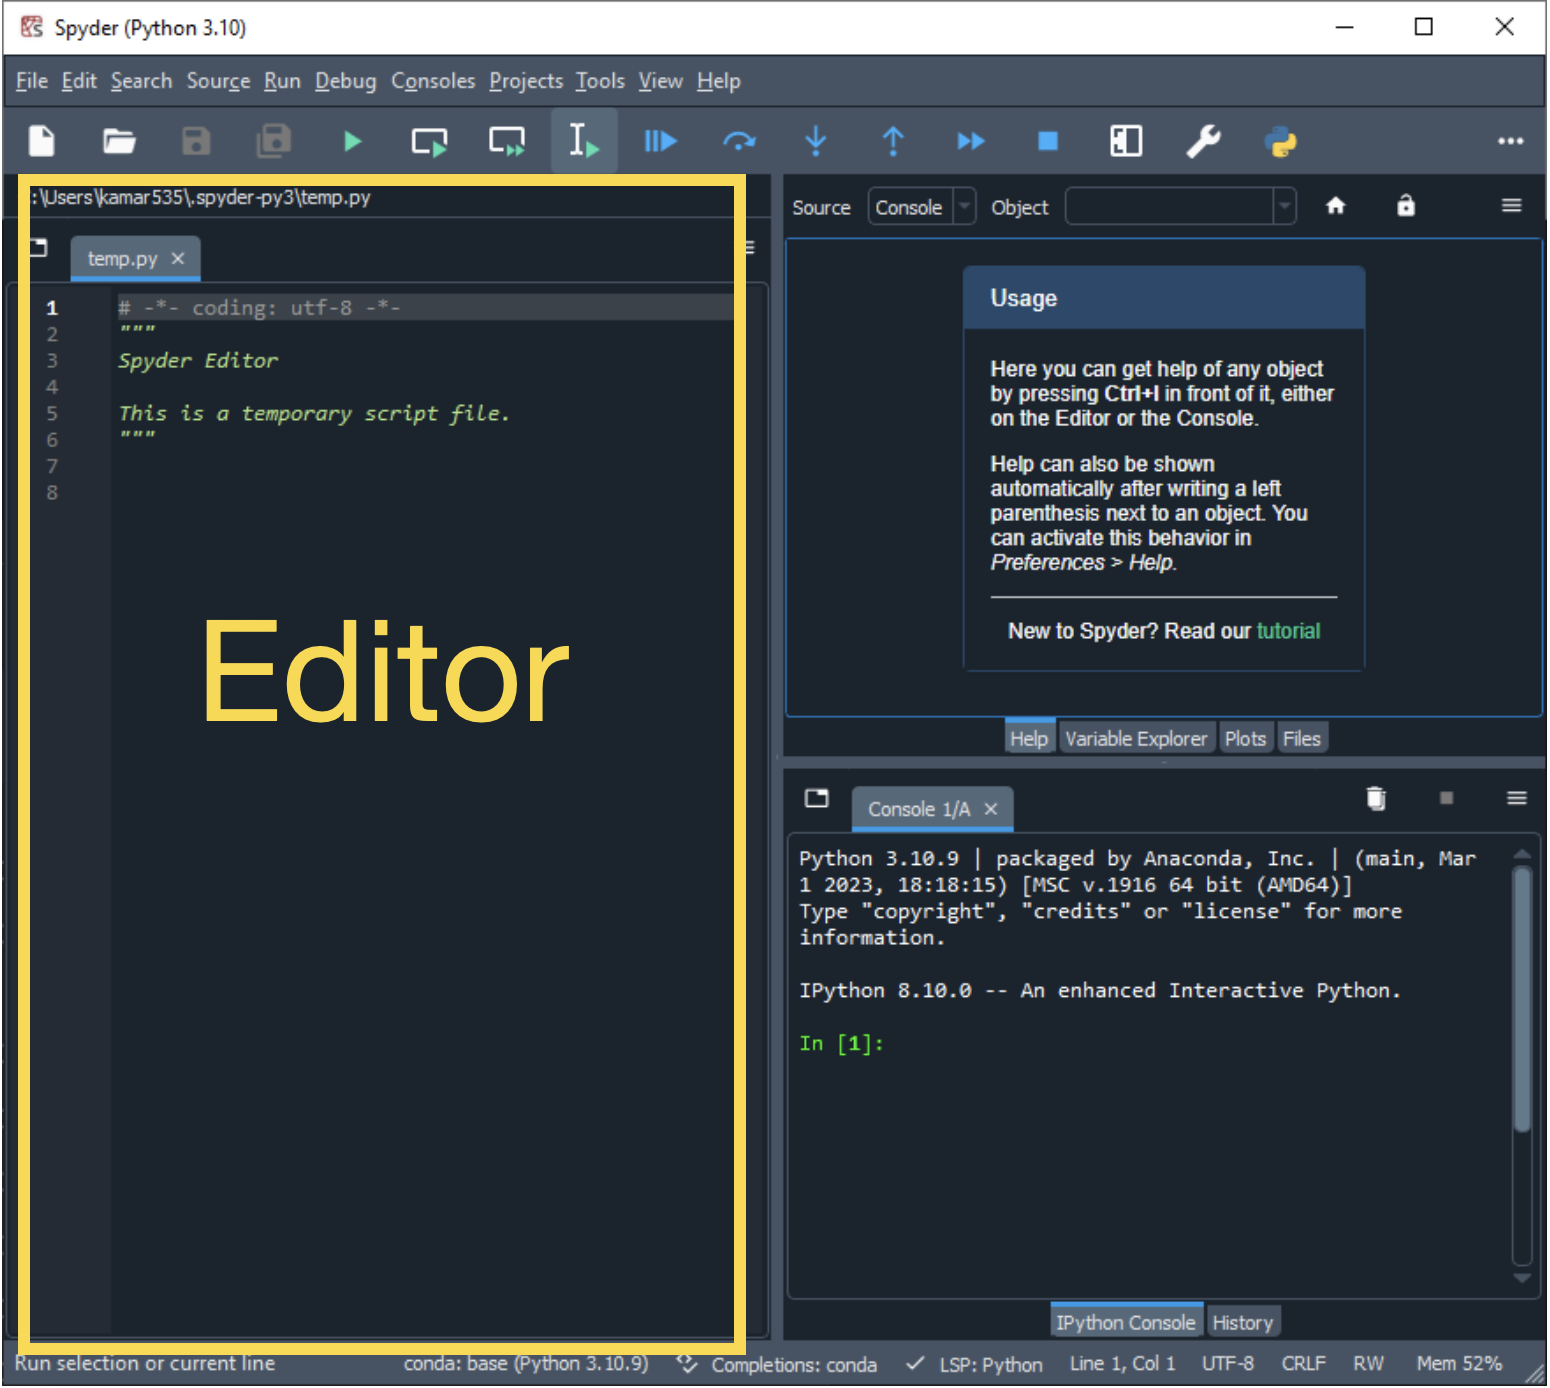Open the File menu

pos(32,81)
